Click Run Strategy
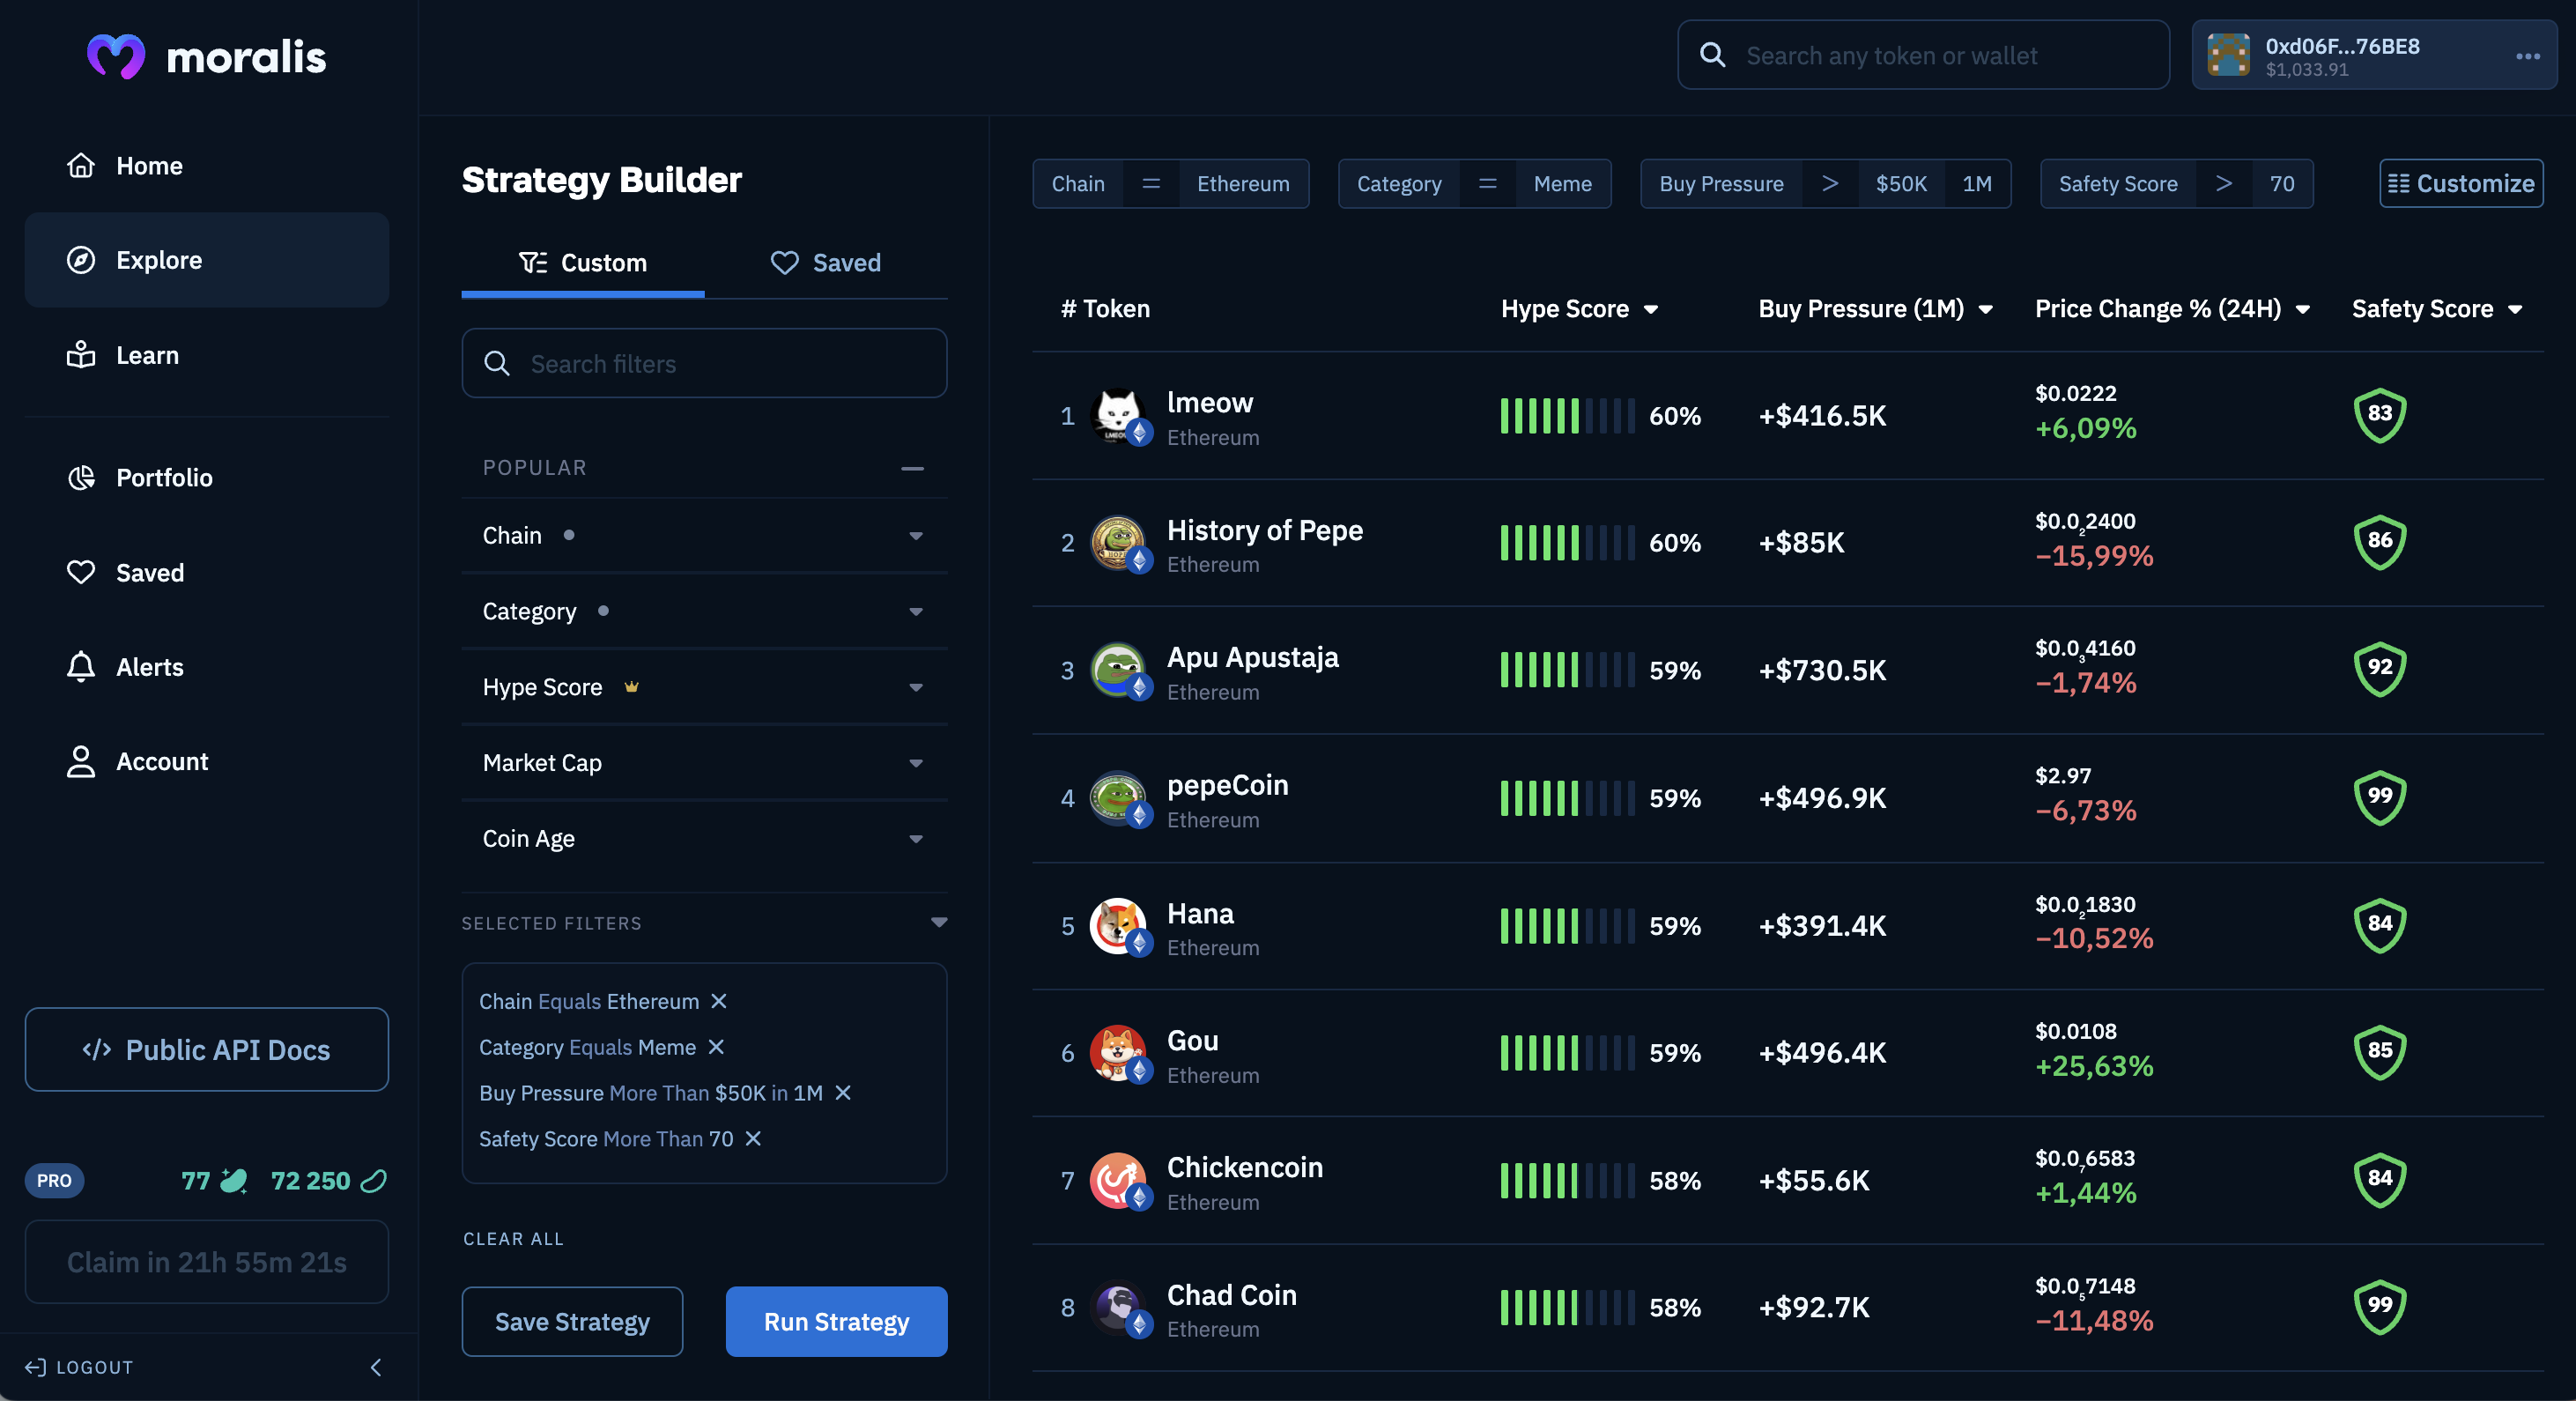Image resolution: width=2576 pixels, height=1401 pixels. (x=836, y=1321)
